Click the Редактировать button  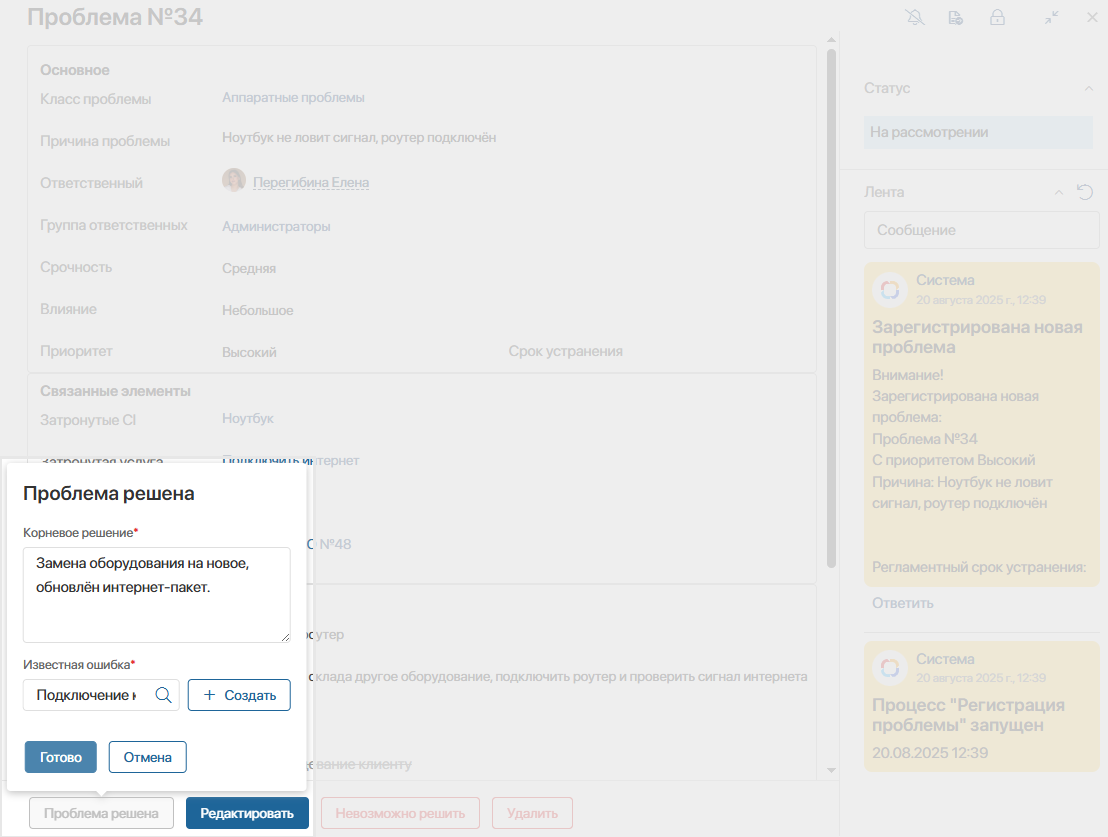coord(247,813)
